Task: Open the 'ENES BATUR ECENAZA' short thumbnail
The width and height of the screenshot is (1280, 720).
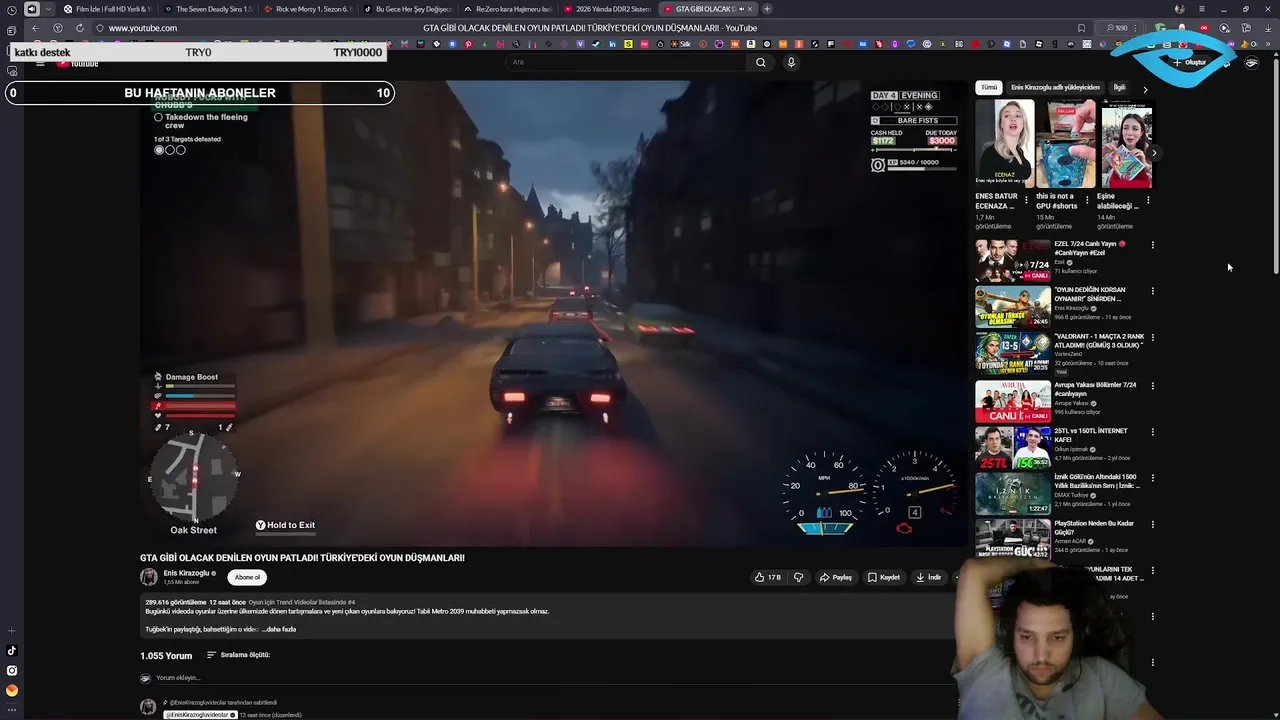Action: point(1005,145)
